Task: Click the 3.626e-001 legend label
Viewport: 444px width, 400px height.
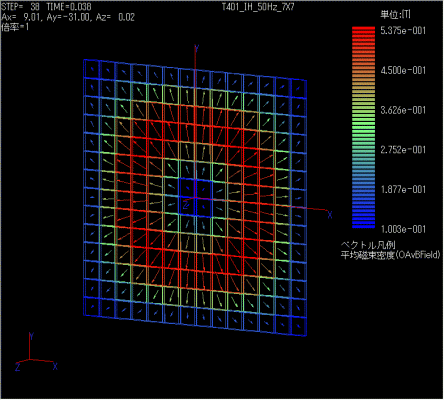Action: tap(403, 110)
